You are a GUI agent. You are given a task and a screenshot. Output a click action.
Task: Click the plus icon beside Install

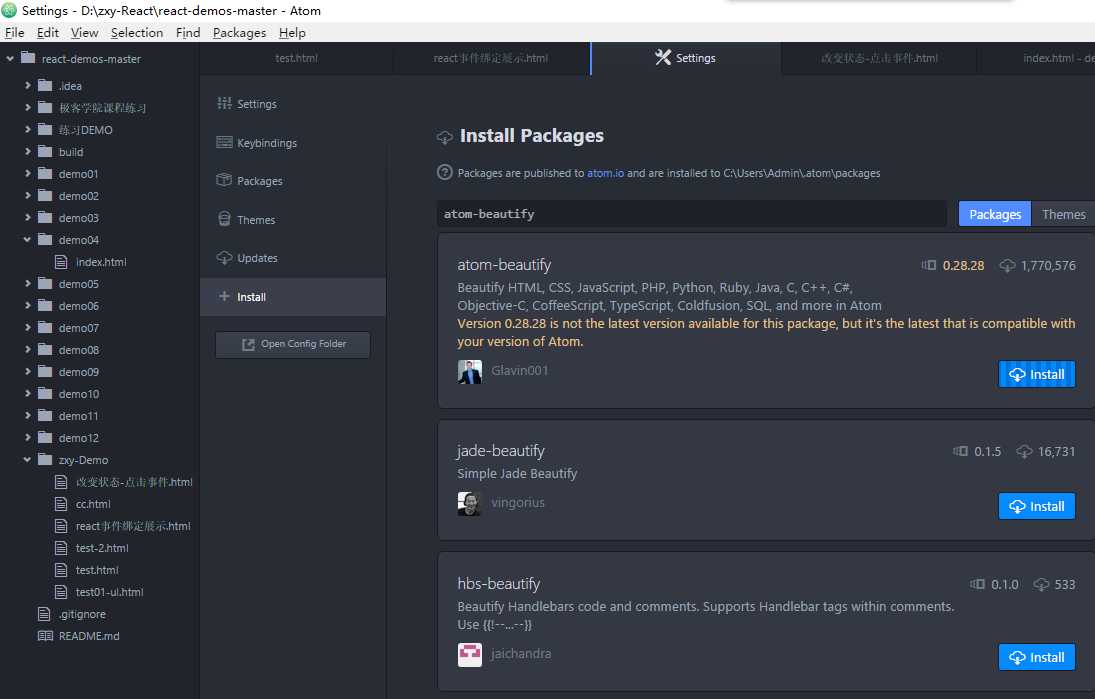click(224, 296)
